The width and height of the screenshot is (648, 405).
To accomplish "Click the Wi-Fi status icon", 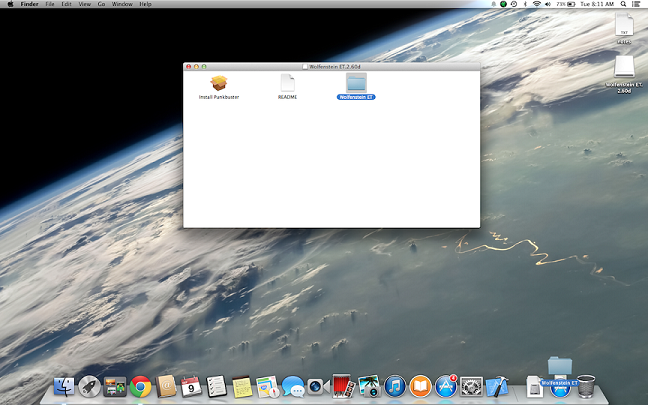I will 536,4.
